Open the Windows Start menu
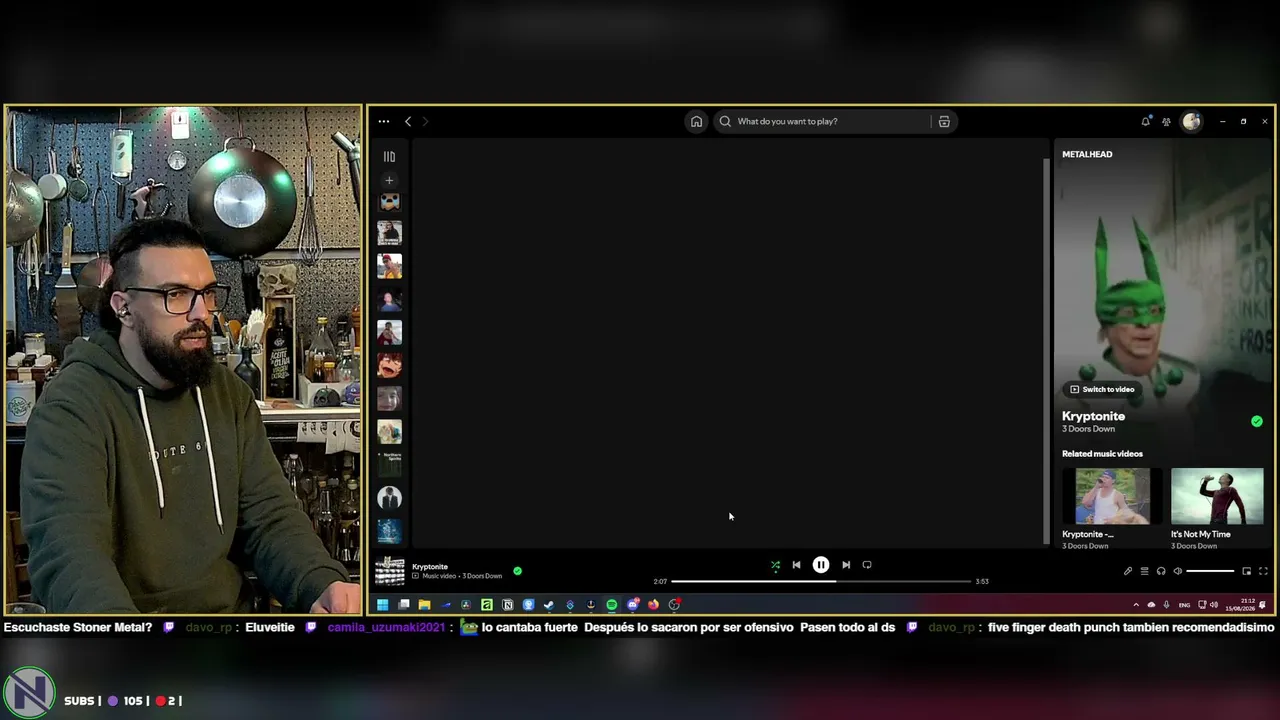1280x720 pixels. tap(382, 604)
